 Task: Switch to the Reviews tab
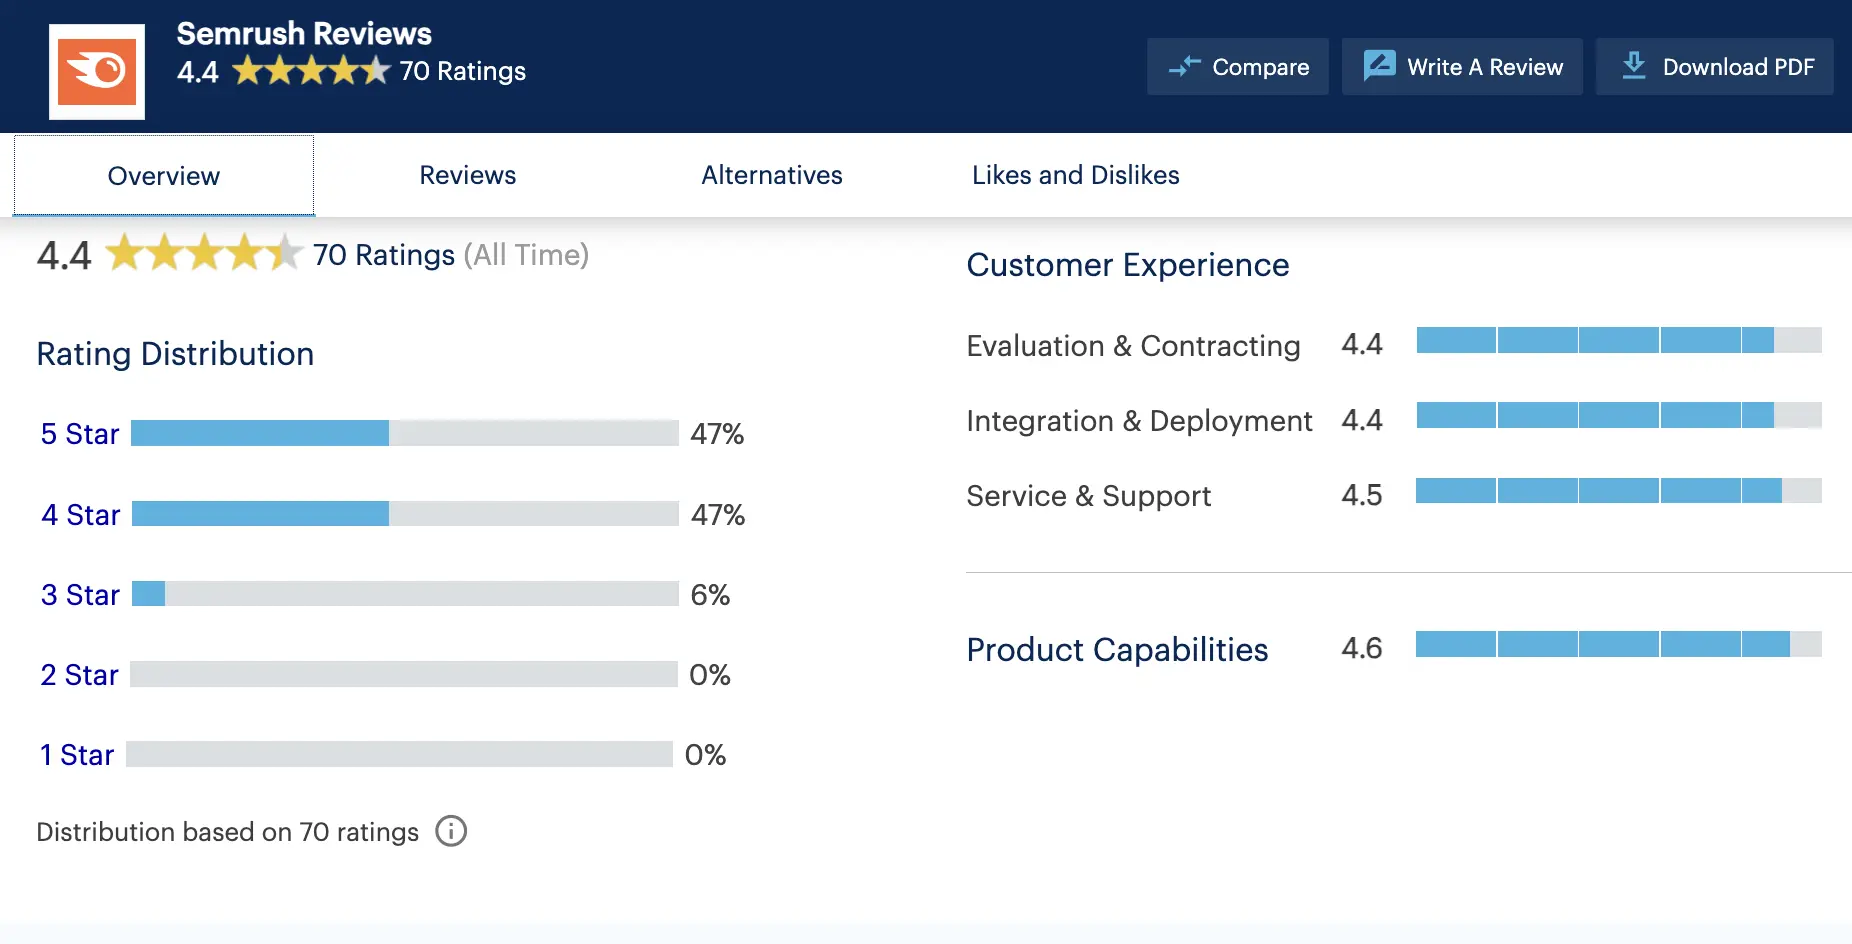click(x=467, y=175)
